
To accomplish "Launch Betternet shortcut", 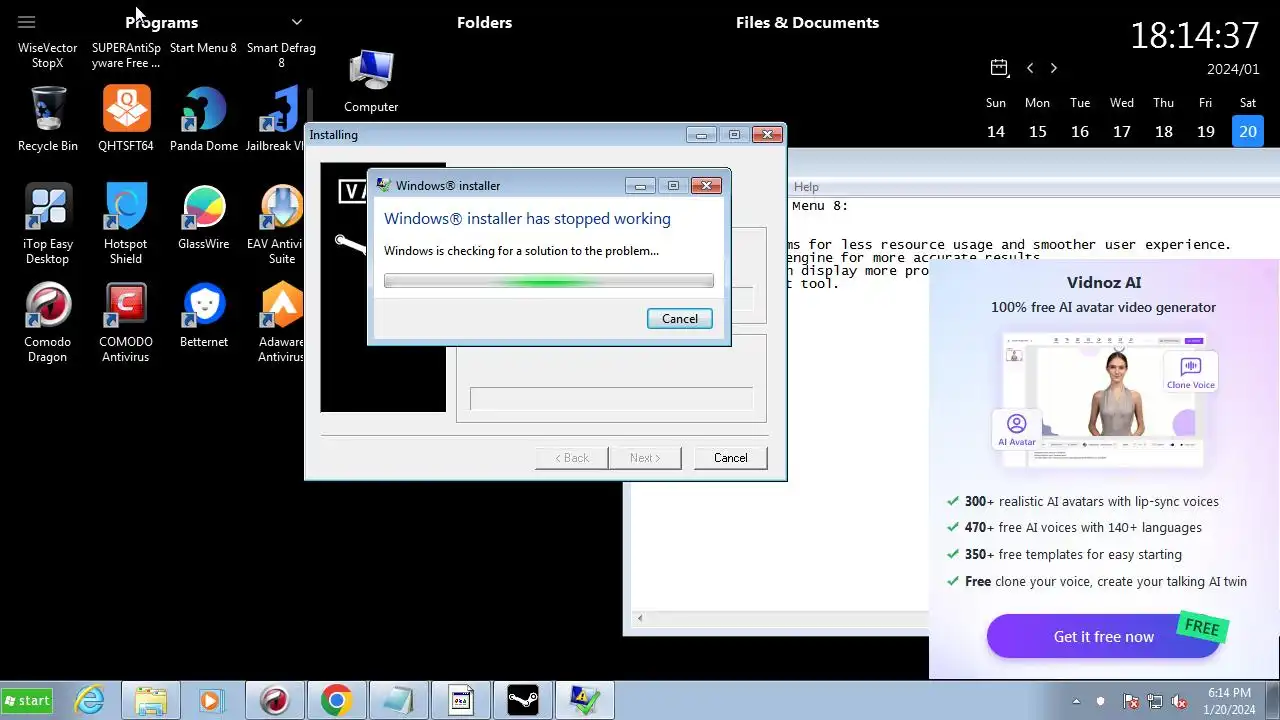I will (x=204, y=315).
